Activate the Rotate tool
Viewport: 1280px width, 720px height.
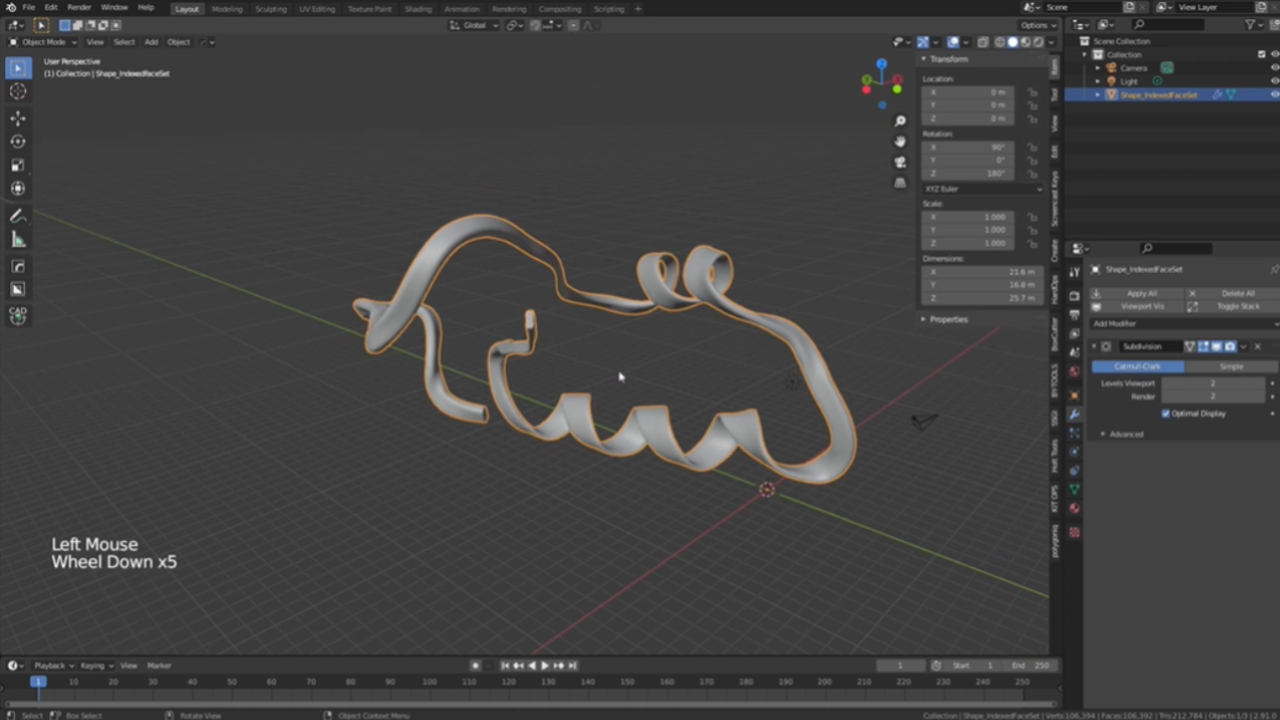[x=18, y=141]
